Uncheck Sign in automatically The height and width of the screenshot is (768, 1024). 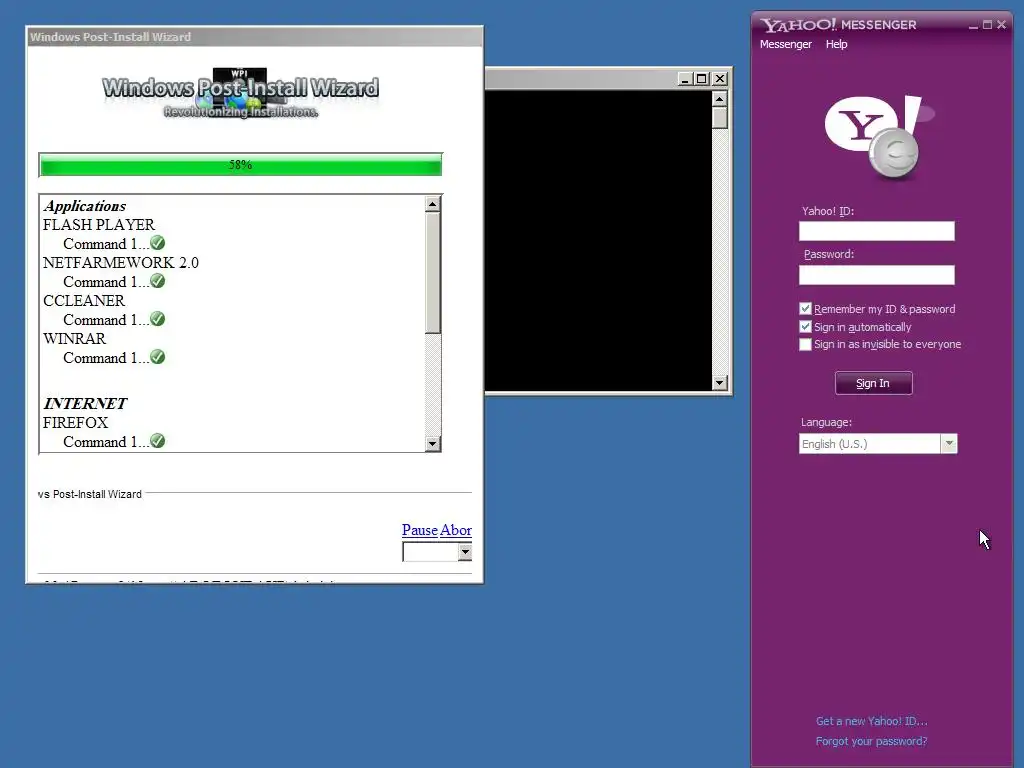(x=805, y=327)
